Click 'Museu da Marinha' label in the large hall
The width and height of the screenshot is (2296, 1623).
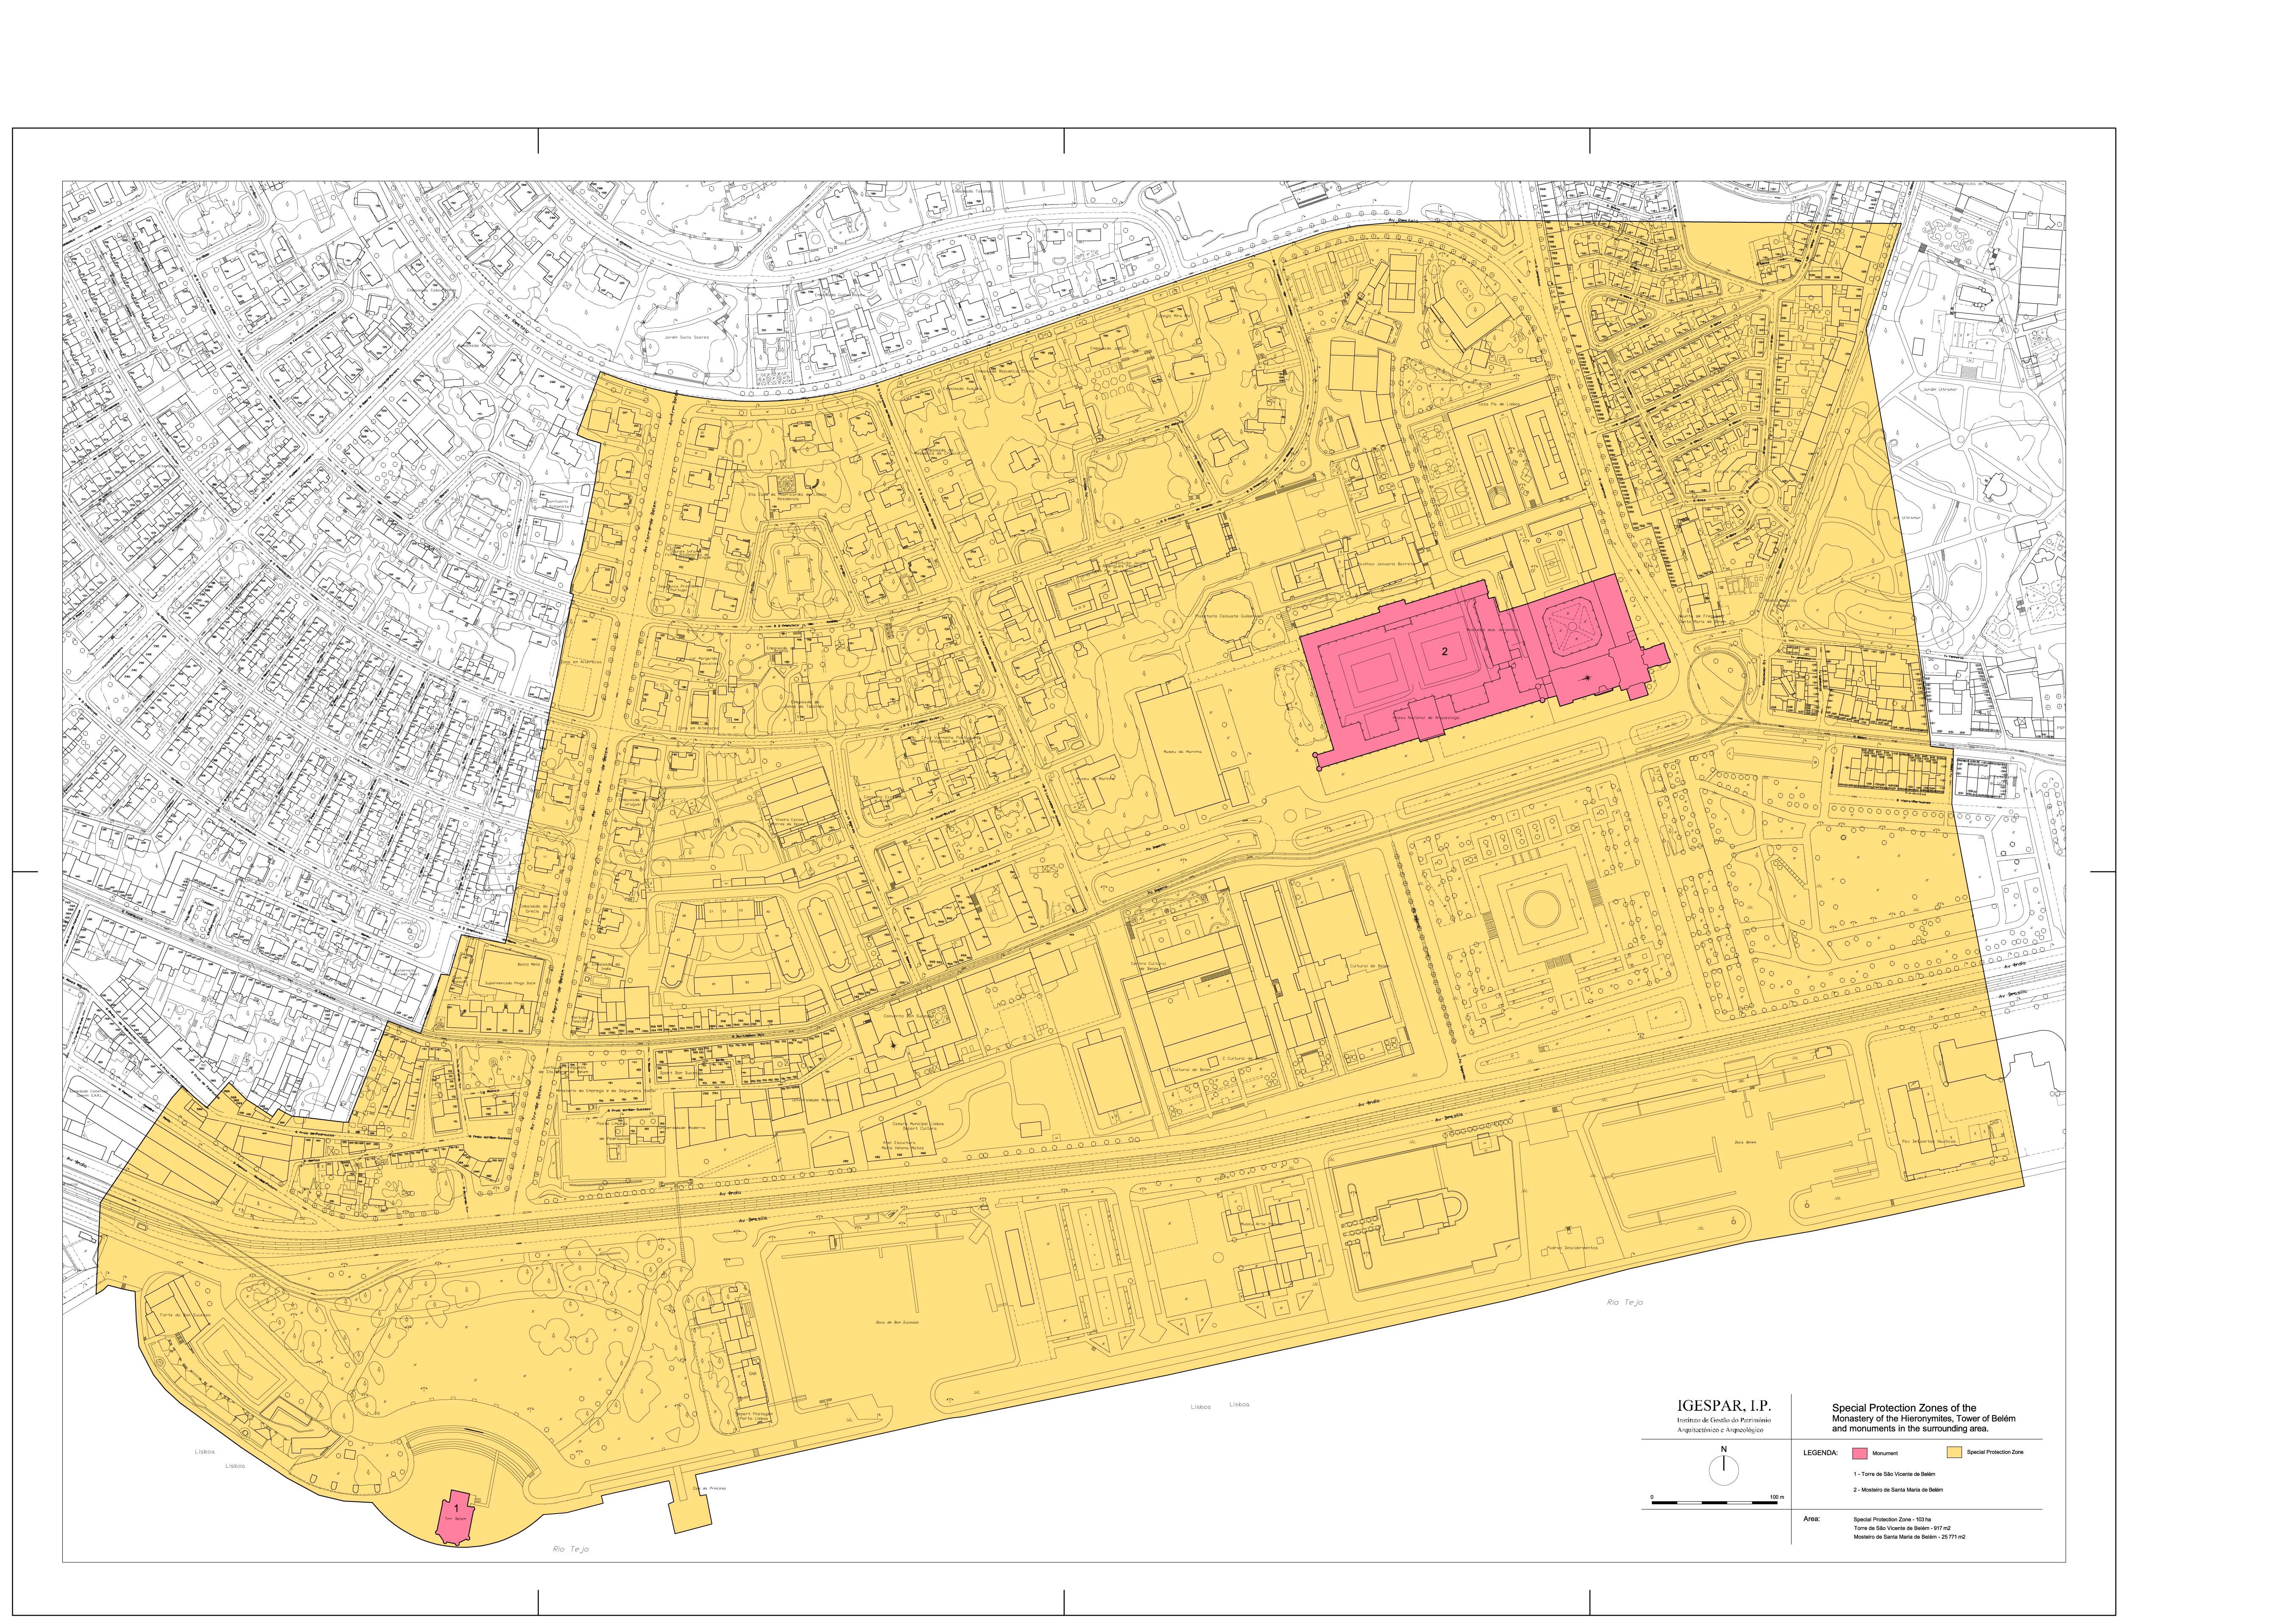[x=1183, y=752]
